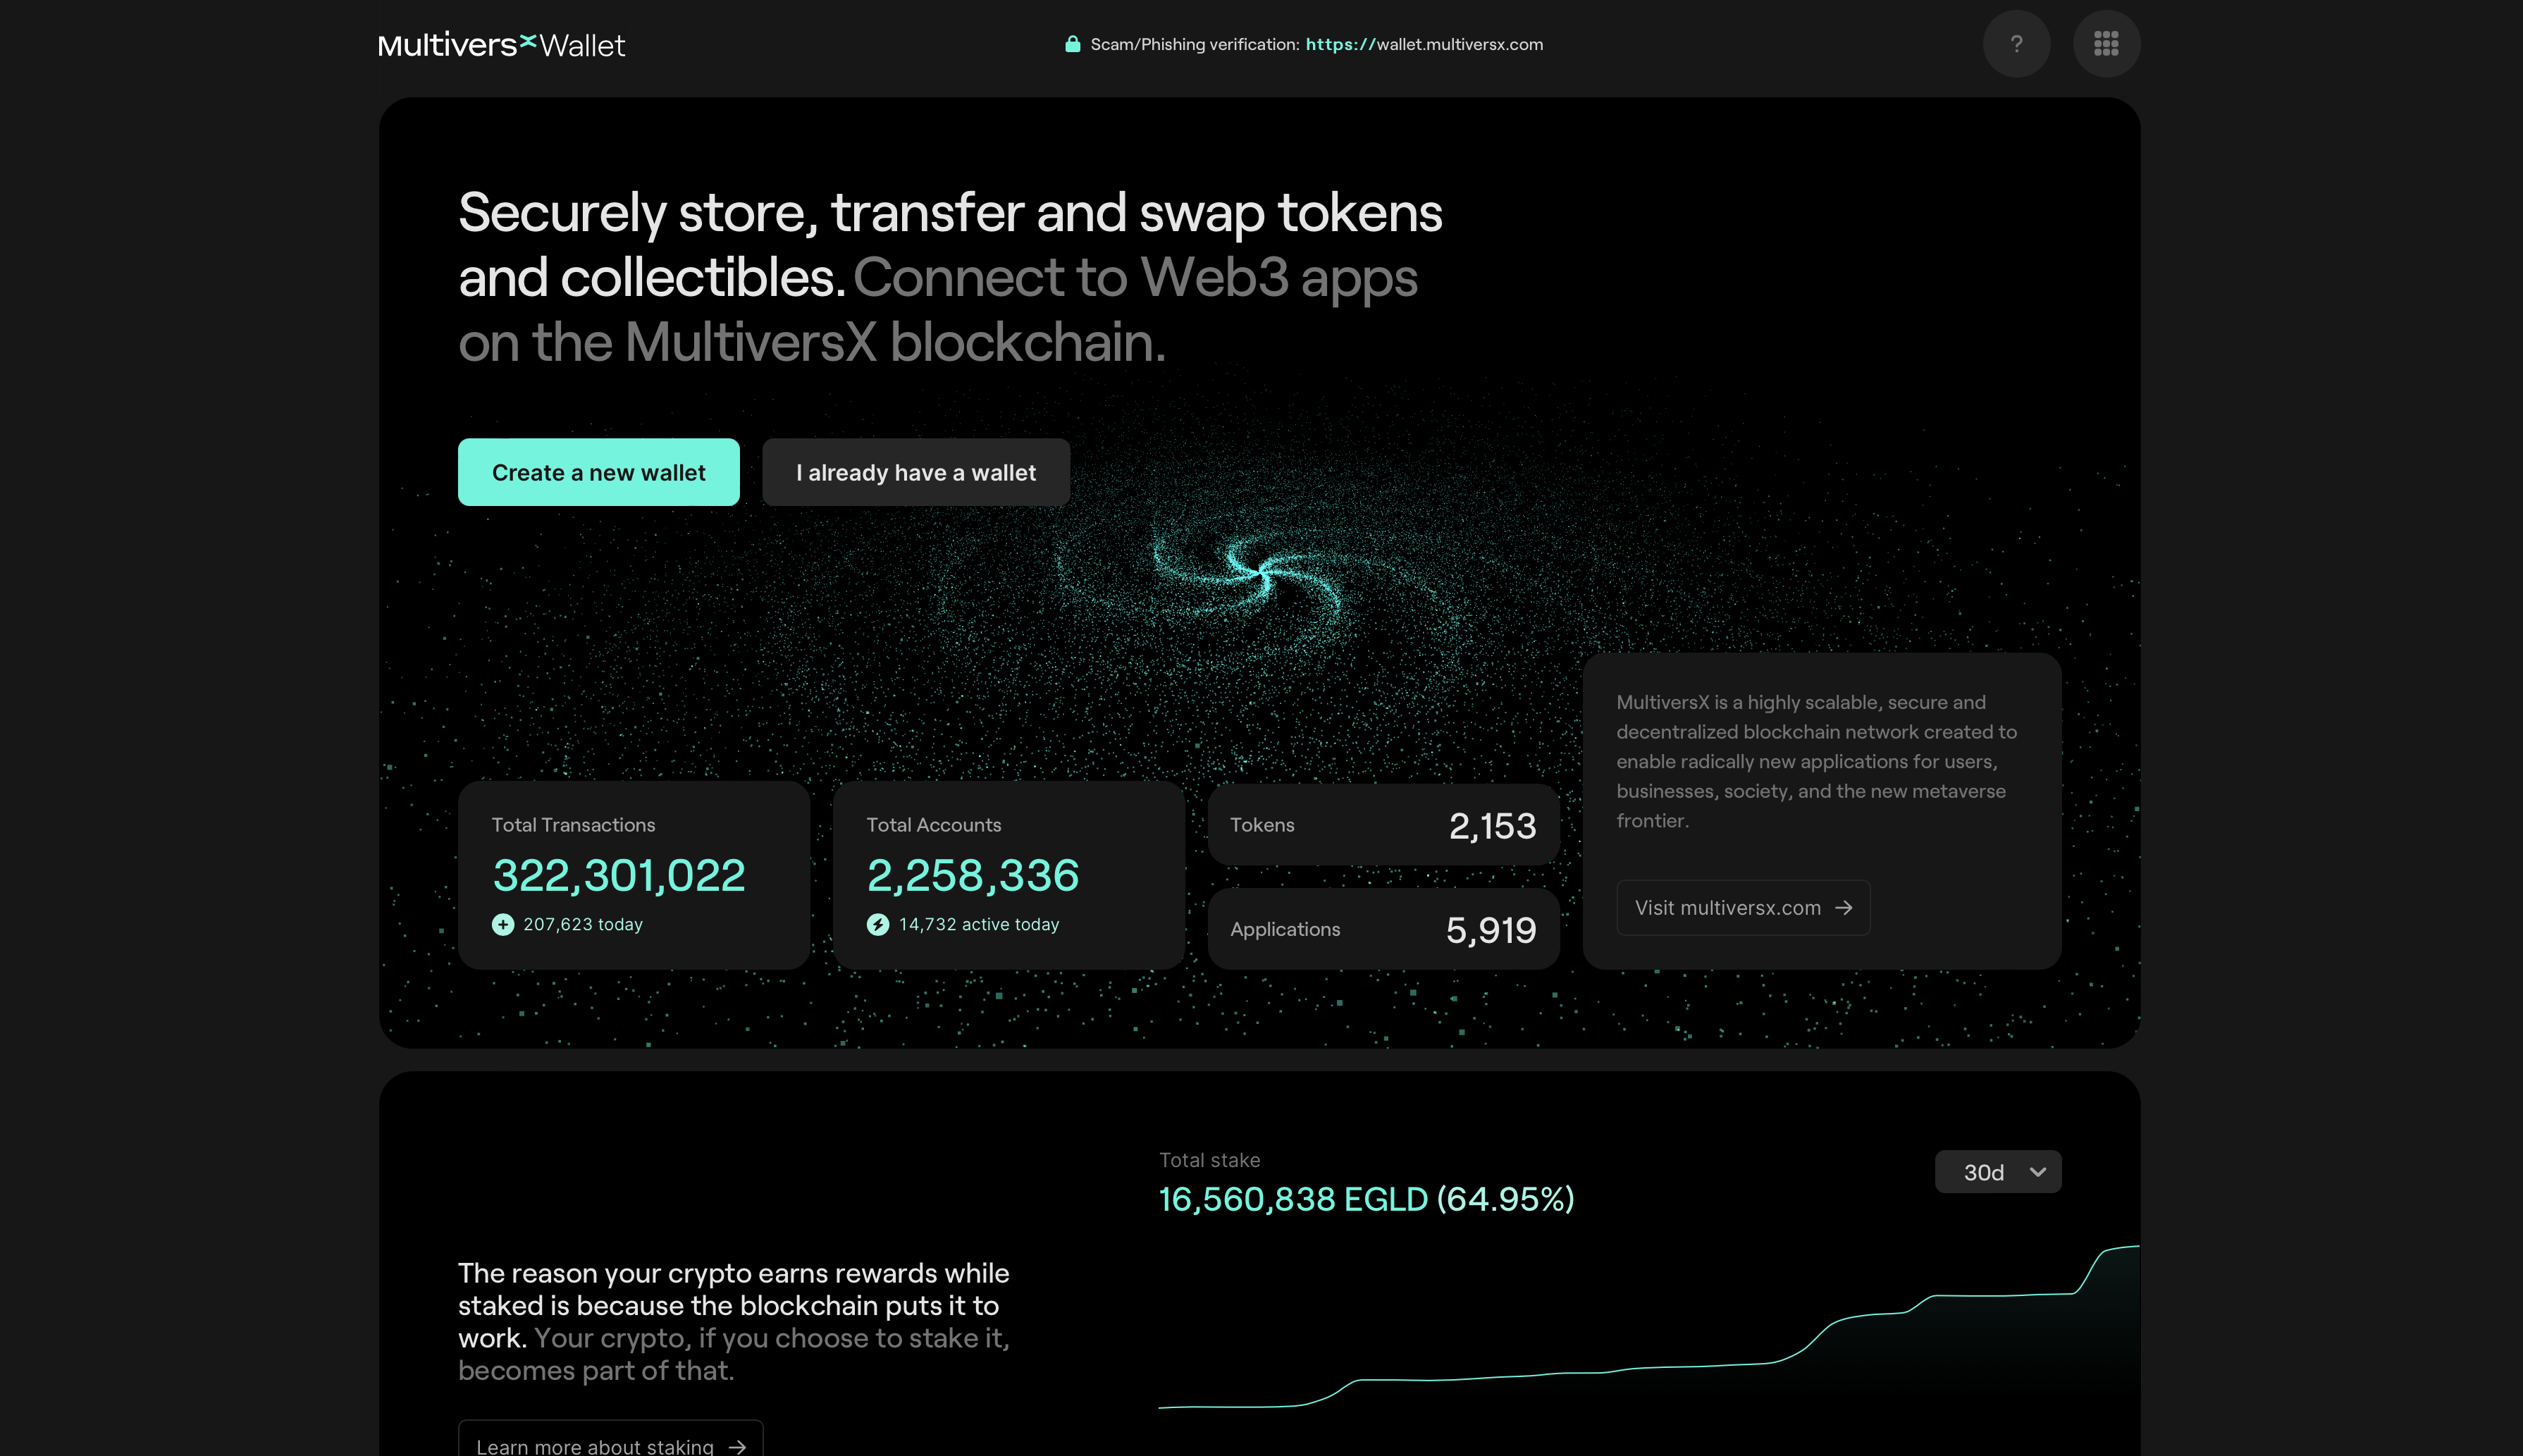Viewport: 2523px width, 1456px height.
Task: Click the question mark help icon
Action: coord(2016,44)
